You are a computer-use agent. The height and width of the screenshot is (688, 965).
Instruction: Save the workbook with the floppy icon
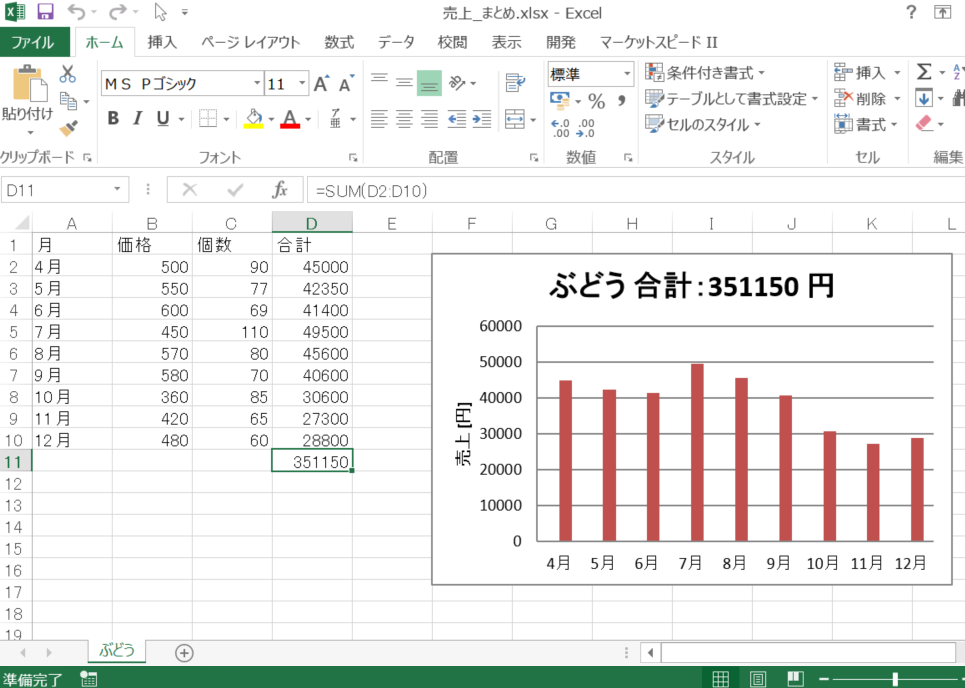pyautogui.click(x=45, y=12)
